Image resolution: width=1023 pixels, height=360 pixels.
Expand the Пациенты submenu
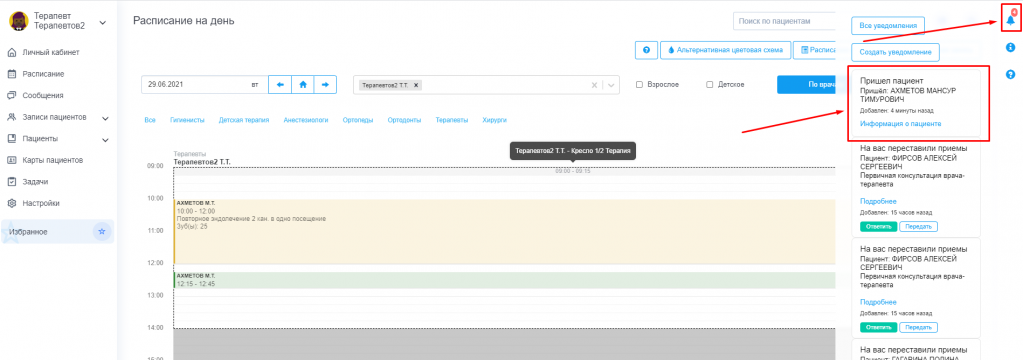(105, 140)
